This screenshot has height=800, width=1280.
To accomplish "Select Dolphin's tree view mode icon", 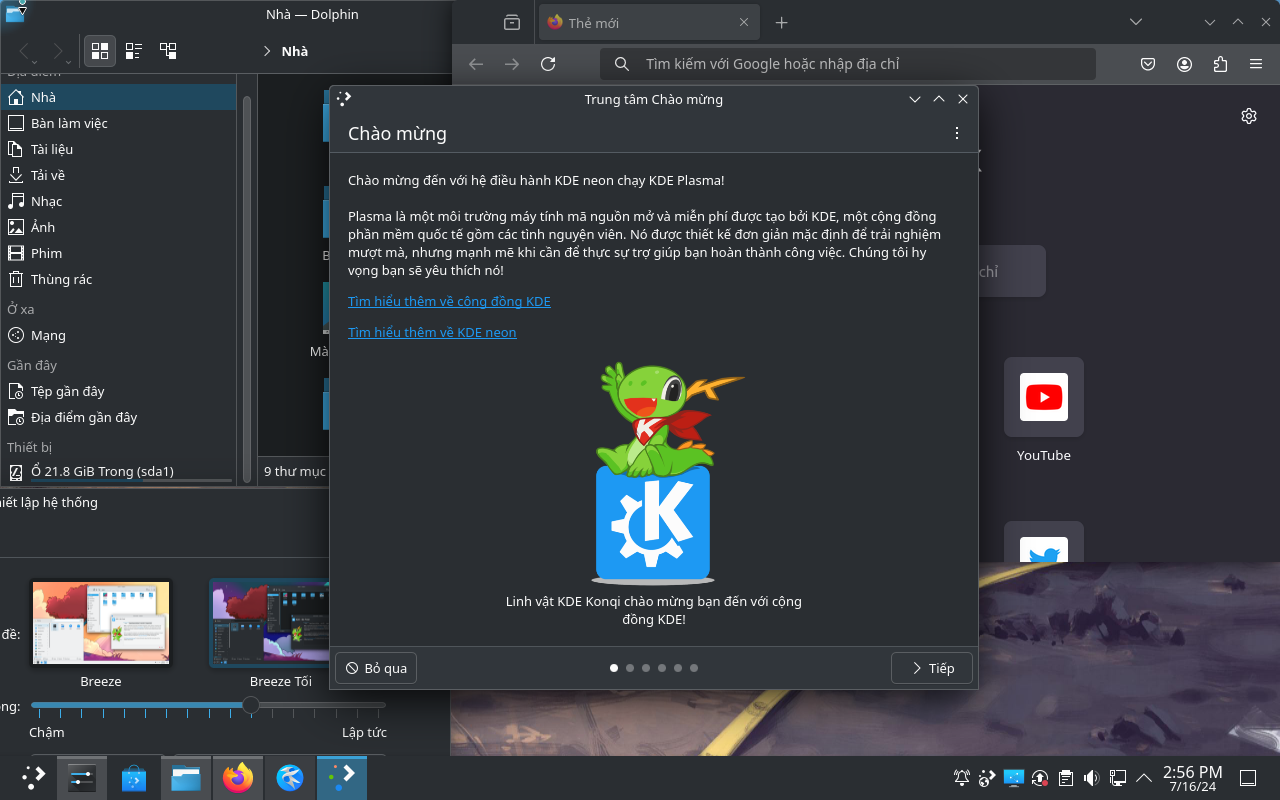I will coord(168,50).
